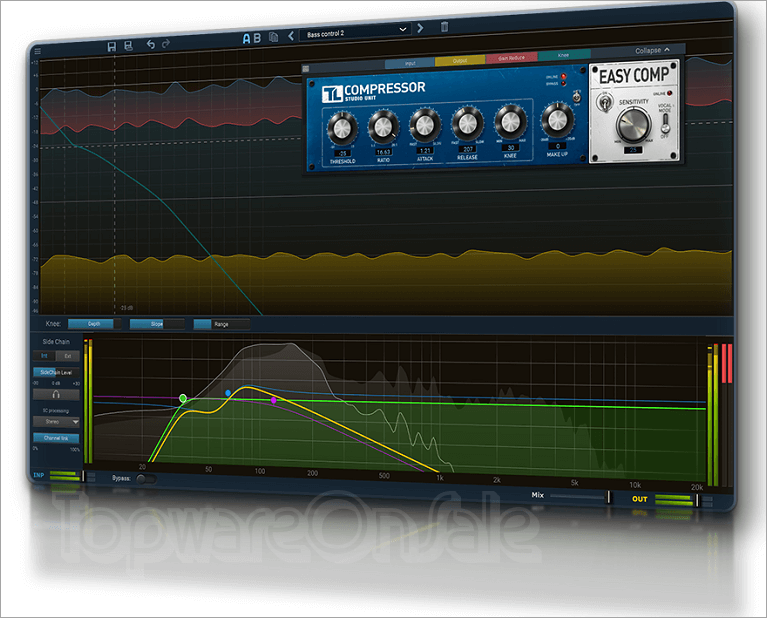The height and width of the screenshot is (618, 767).
Task: Adjust the SideChain Level slider
Action: coord(56,372)
